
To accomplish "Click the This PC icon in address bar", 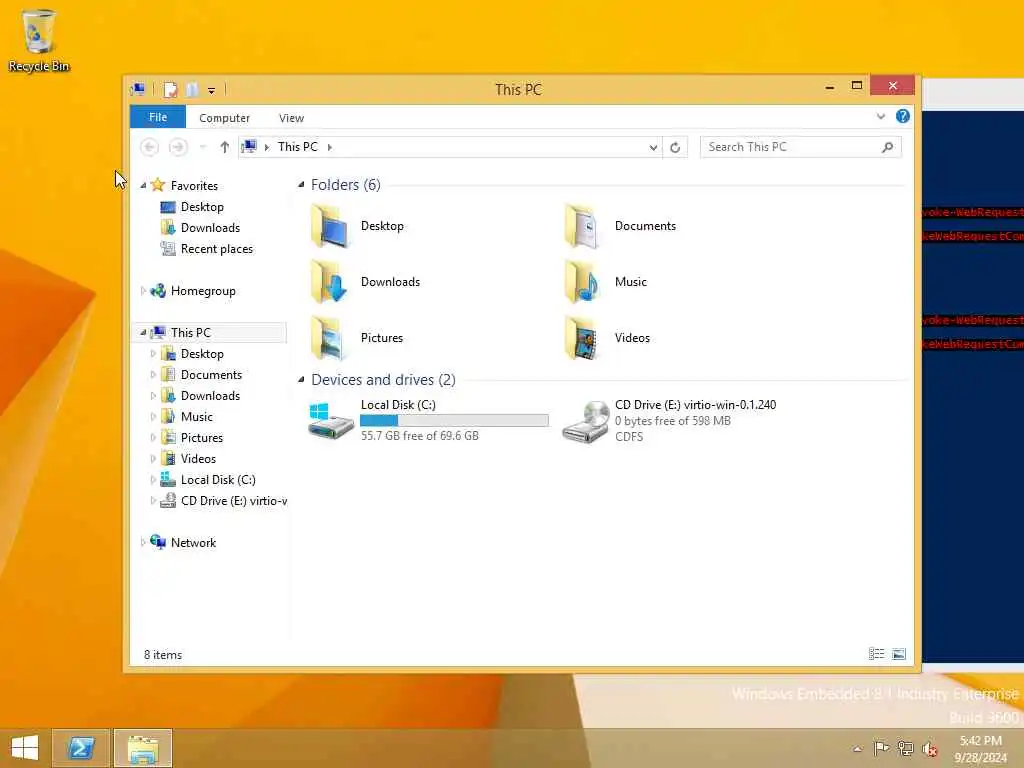I will (x=249, y=147).
